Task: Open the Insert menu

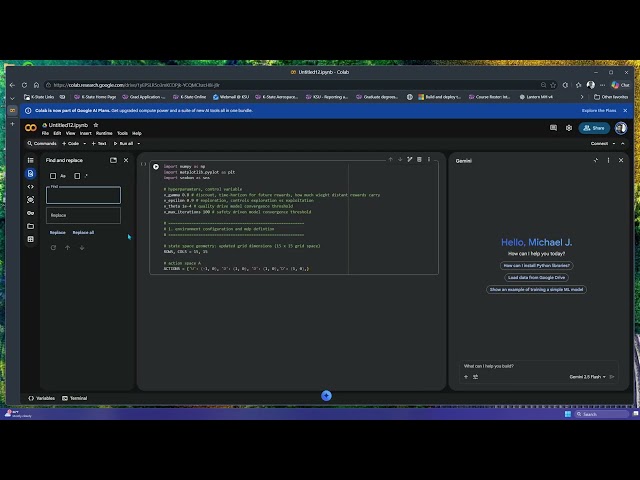Action: coord(85,133)
